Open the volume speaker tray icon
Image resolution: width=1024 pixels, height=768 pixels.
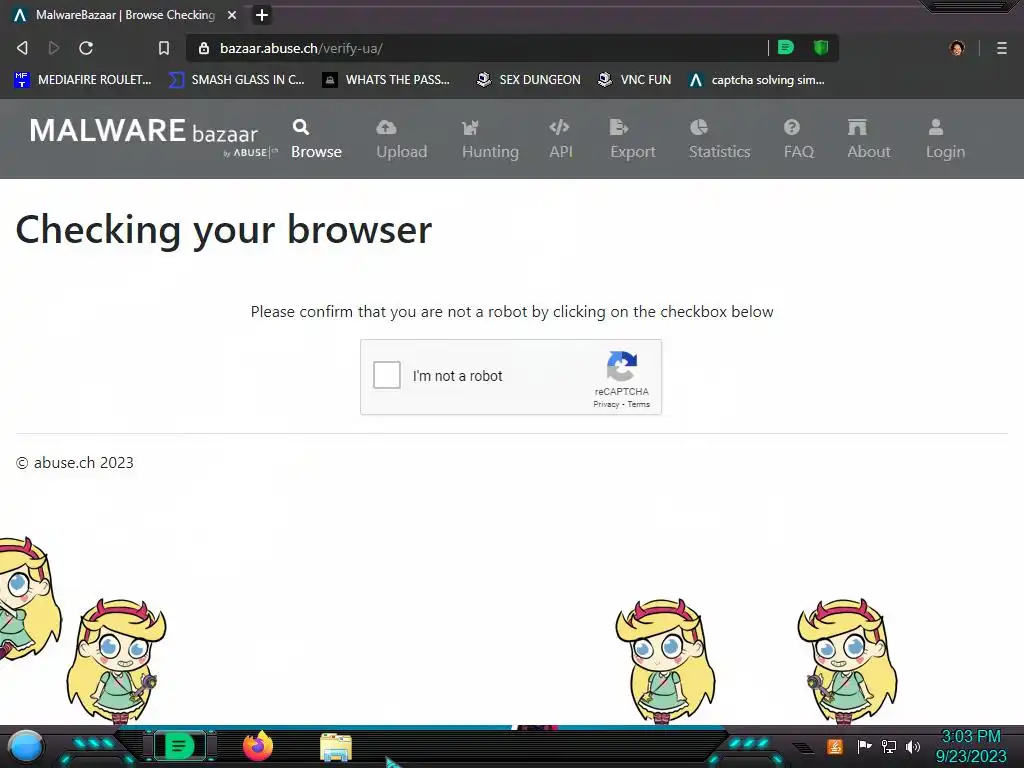913,746
